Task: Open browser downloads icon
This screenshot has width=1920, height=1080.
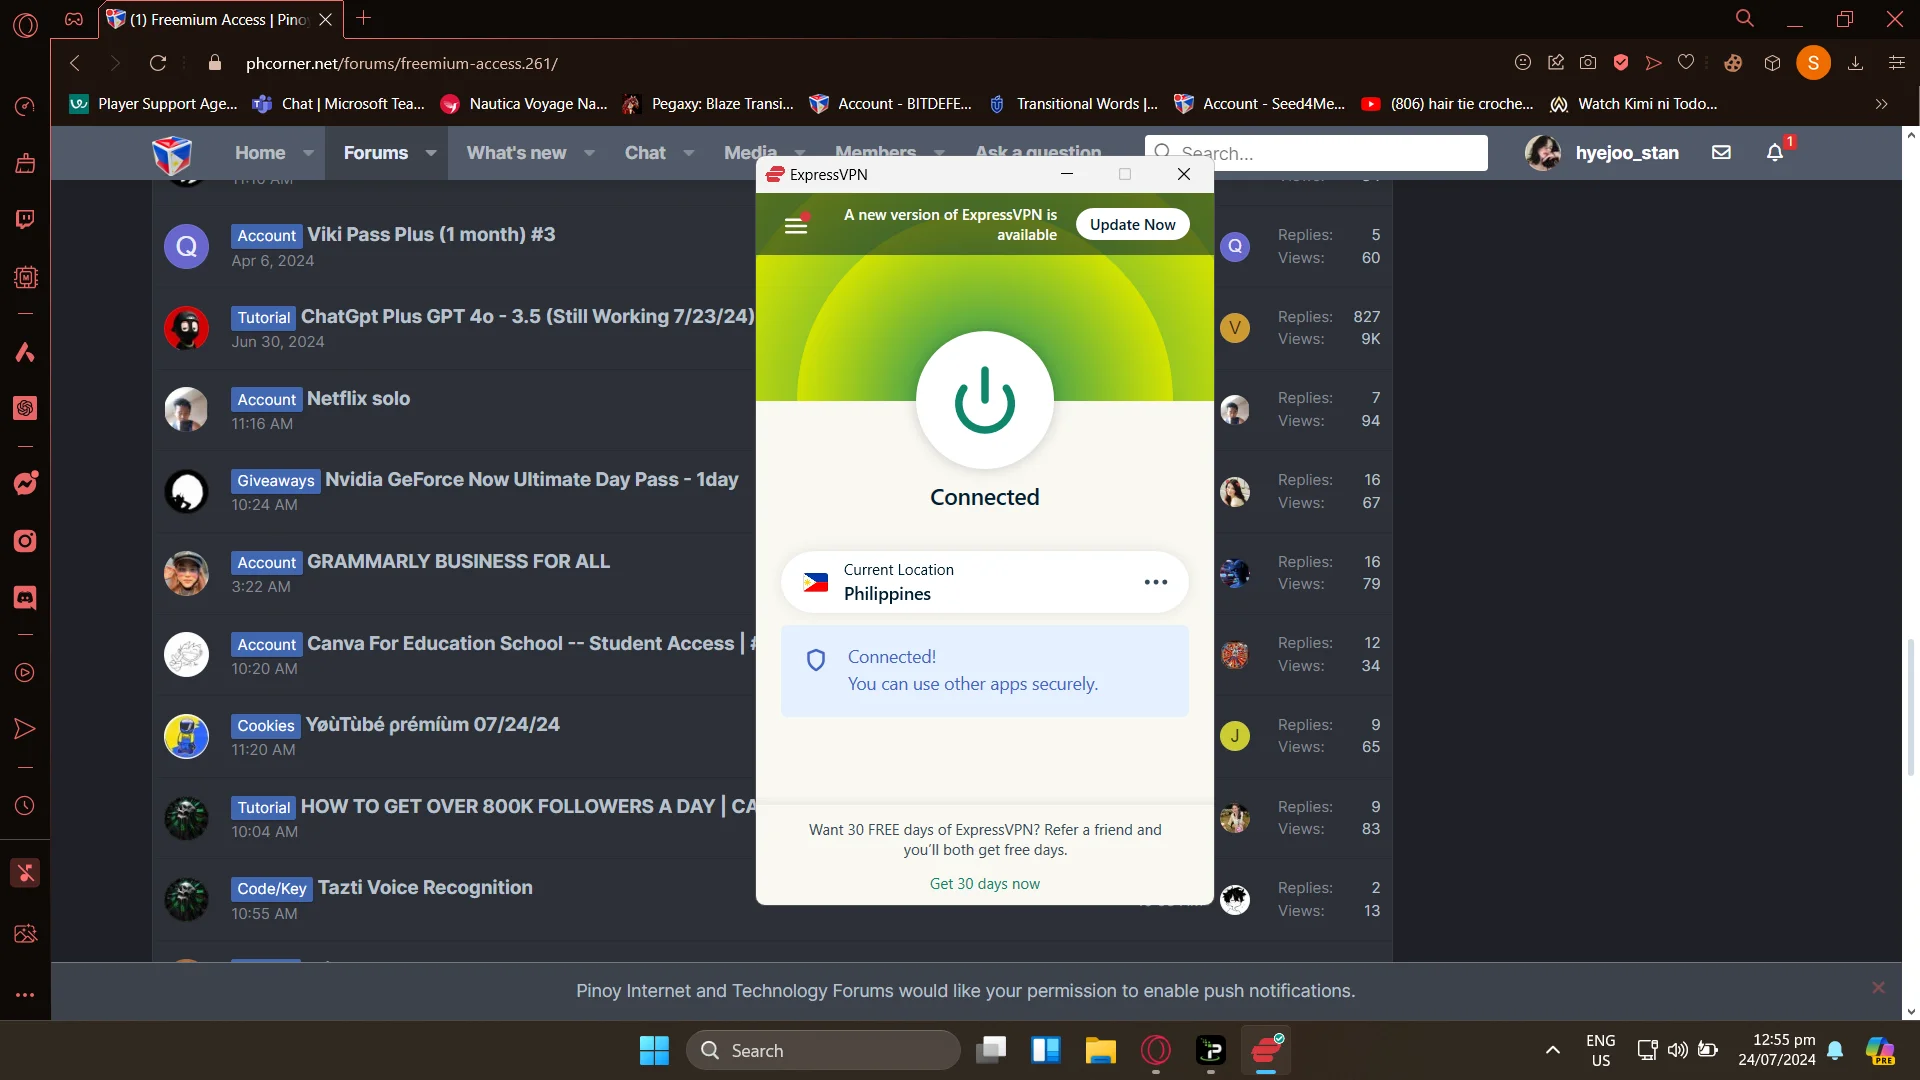Action: coord(1856,63)
